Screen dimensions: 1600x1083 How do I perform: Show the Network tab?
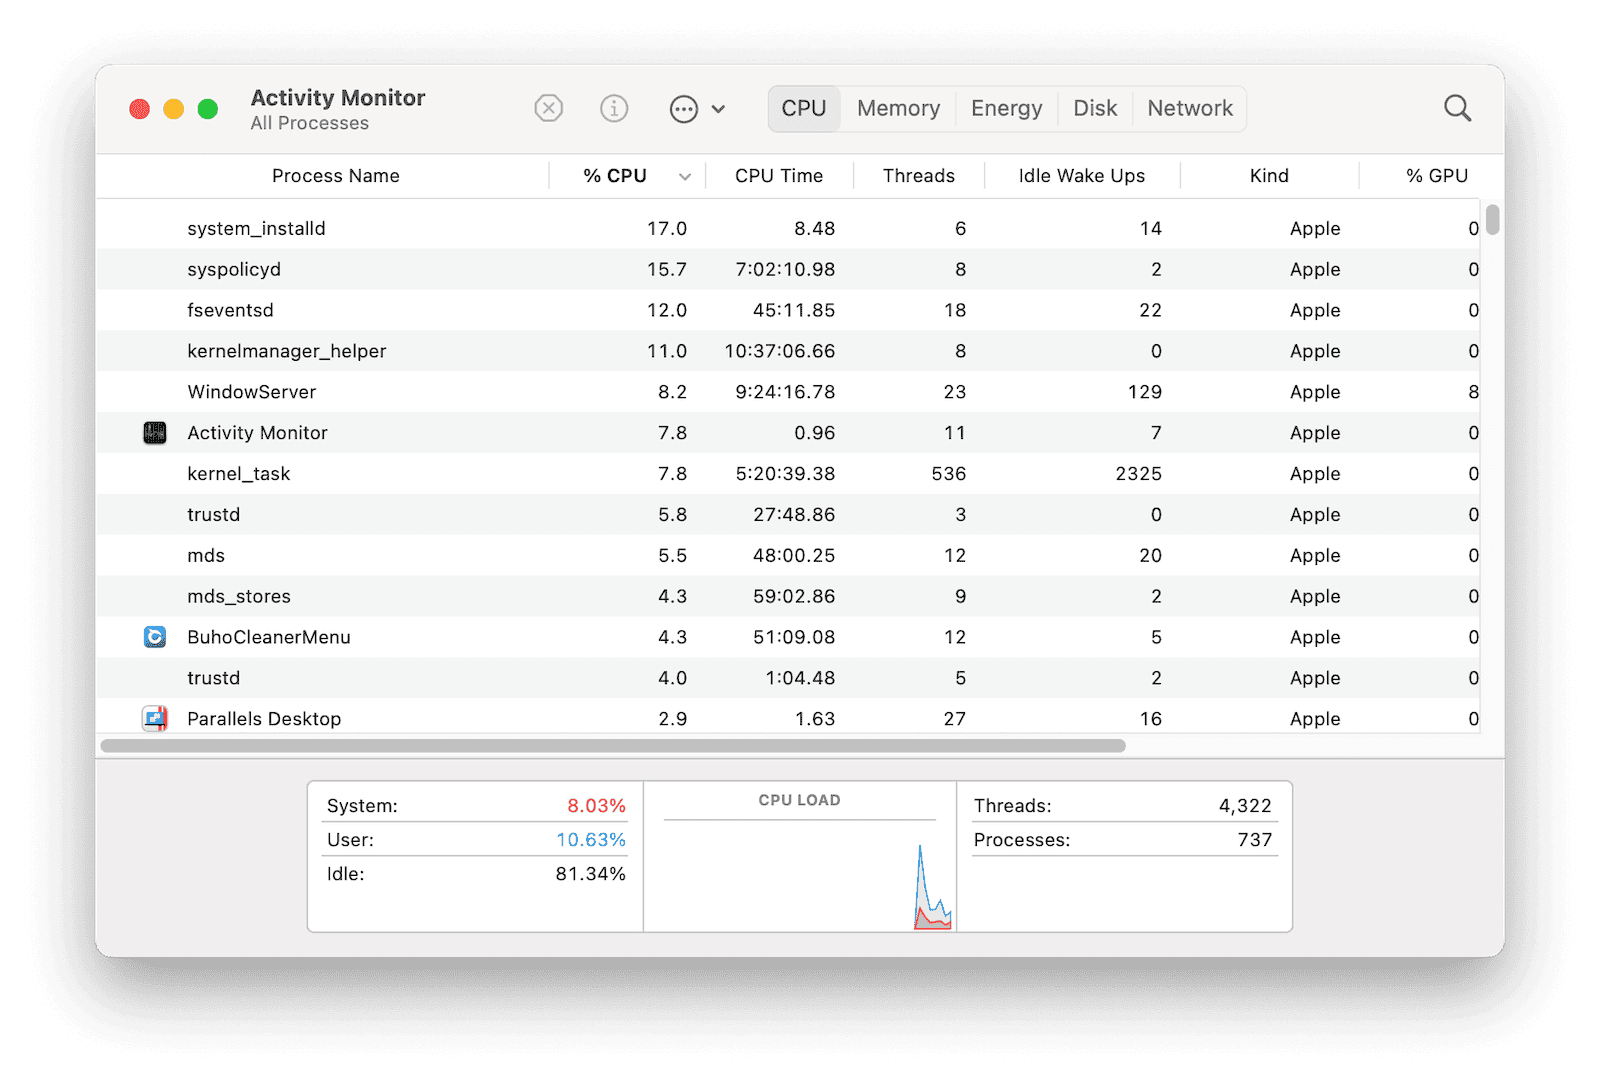1190,108
